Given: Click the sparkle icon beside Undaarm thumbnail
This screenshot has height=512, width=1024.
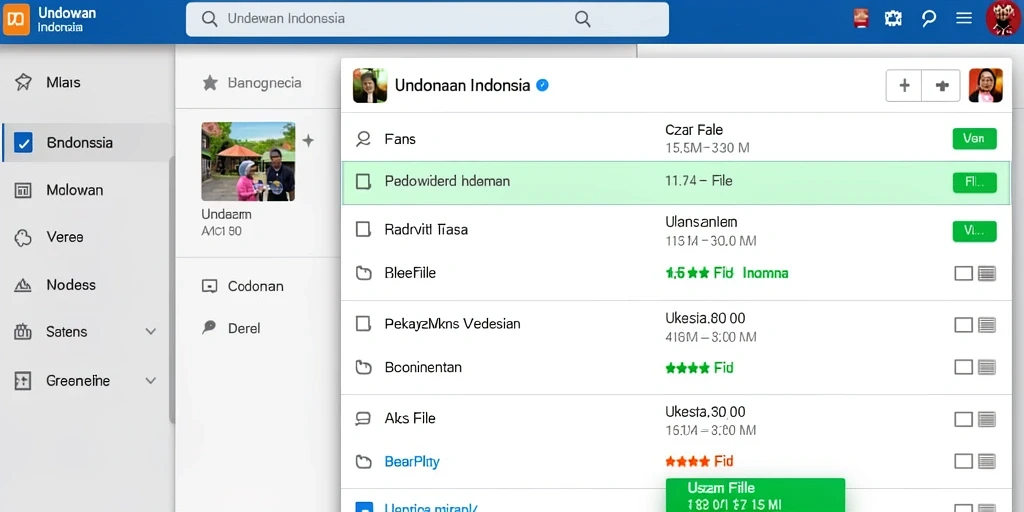Looking at the screenshot, I should (x=308, y=140).
